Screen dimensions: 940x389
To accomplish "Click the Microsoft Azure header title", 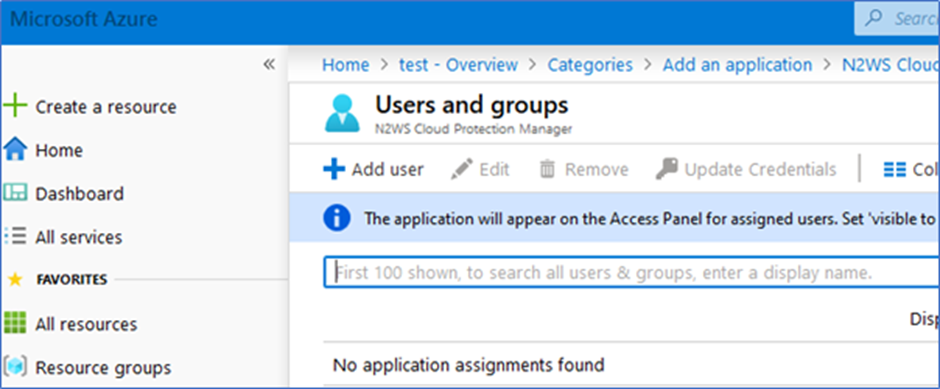I will [84, 19].
